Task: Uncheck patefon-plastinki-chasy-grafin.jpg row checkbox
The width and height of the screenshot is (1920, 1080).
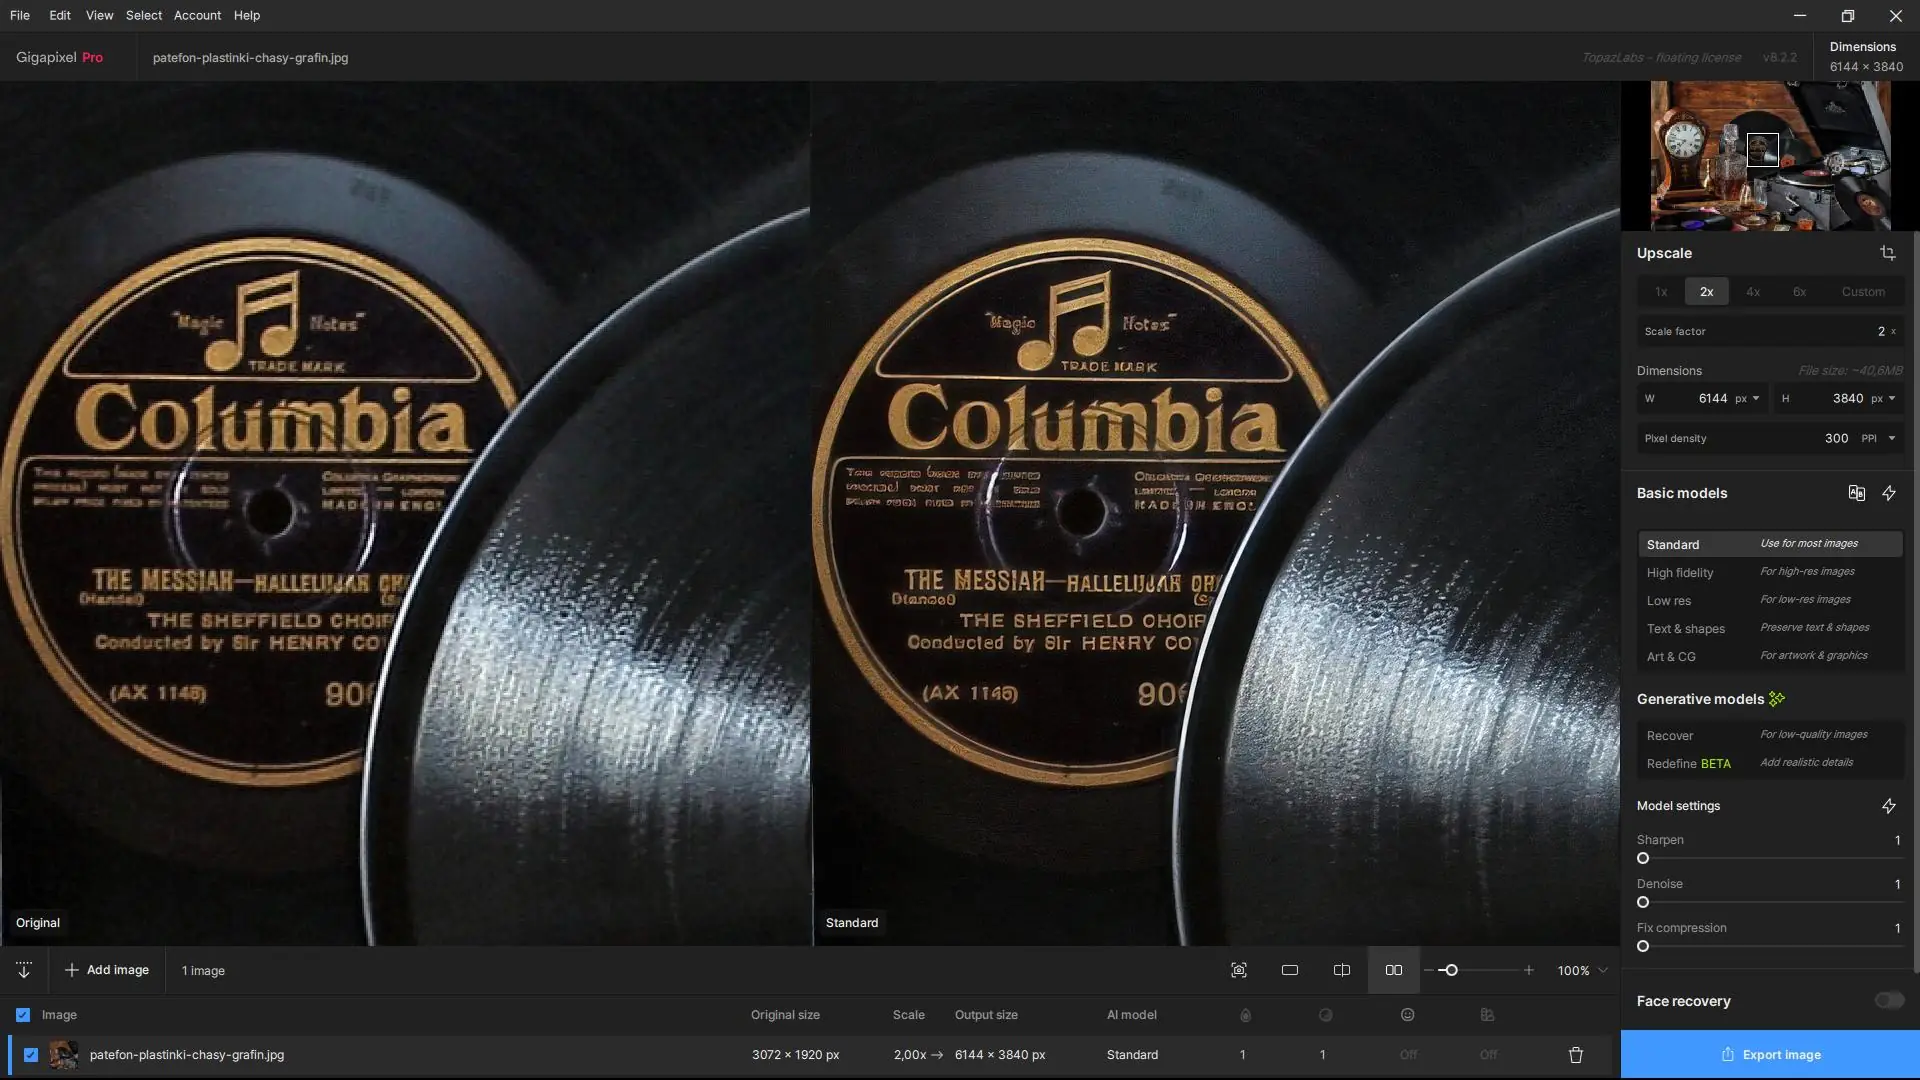Action: (31, 1055)
